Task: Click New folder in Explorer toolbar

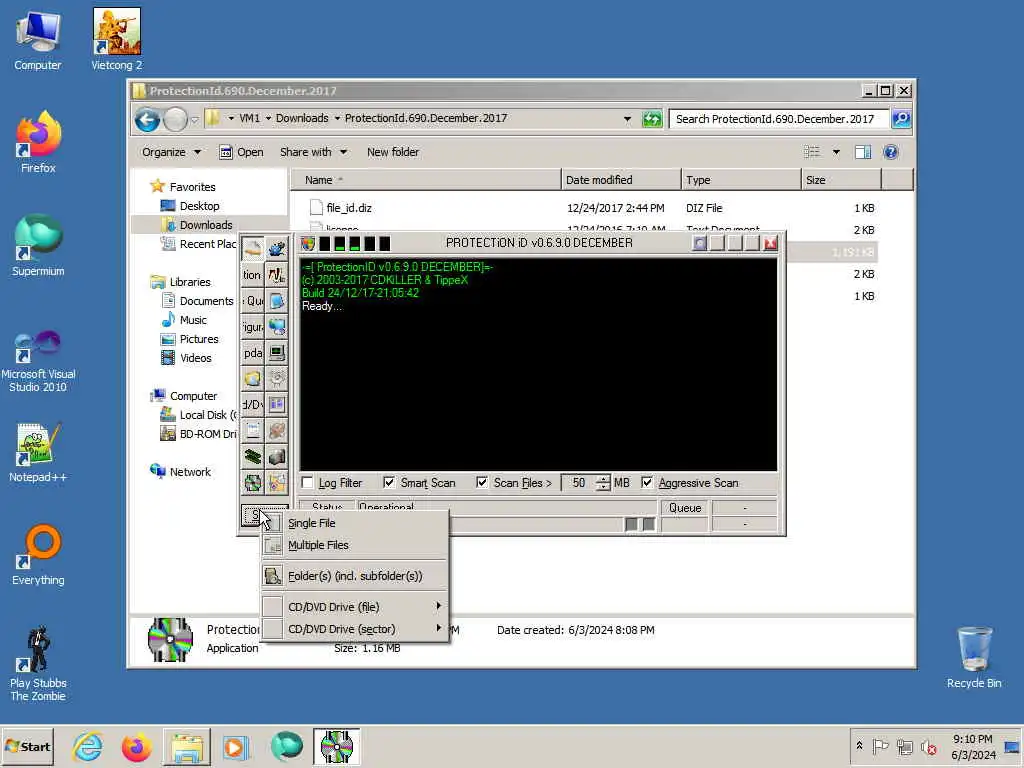Action: tap(392, 152)
